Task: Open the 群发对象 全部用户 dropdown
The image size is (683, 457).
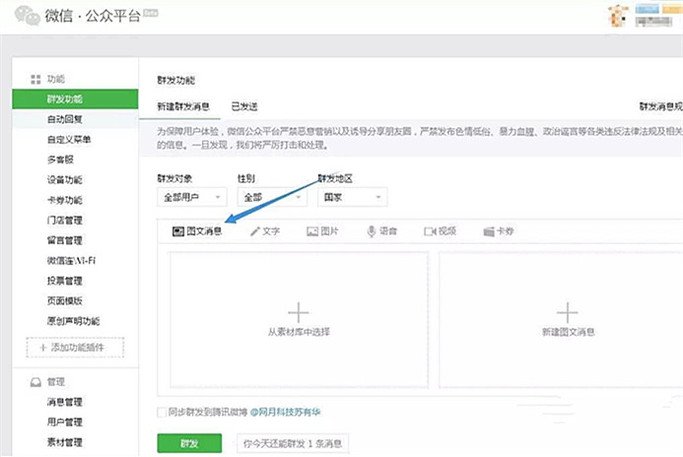Action: 192,197
